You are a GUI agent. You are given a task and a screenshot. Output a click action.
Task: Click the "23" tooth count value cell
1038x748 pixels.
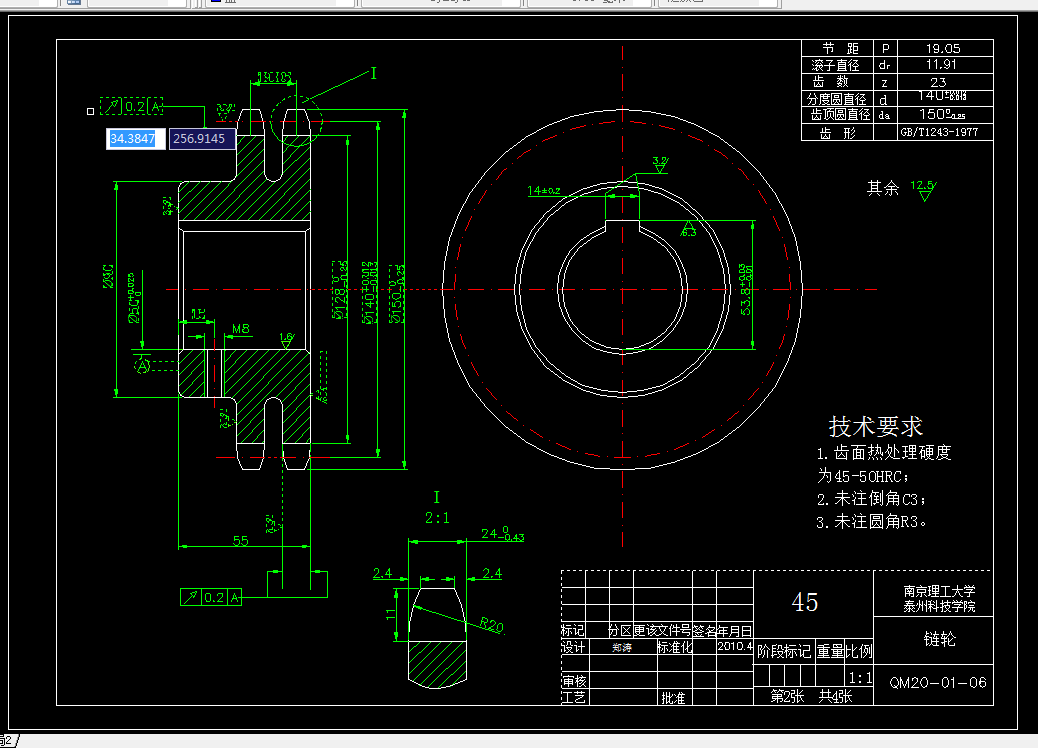945,82
